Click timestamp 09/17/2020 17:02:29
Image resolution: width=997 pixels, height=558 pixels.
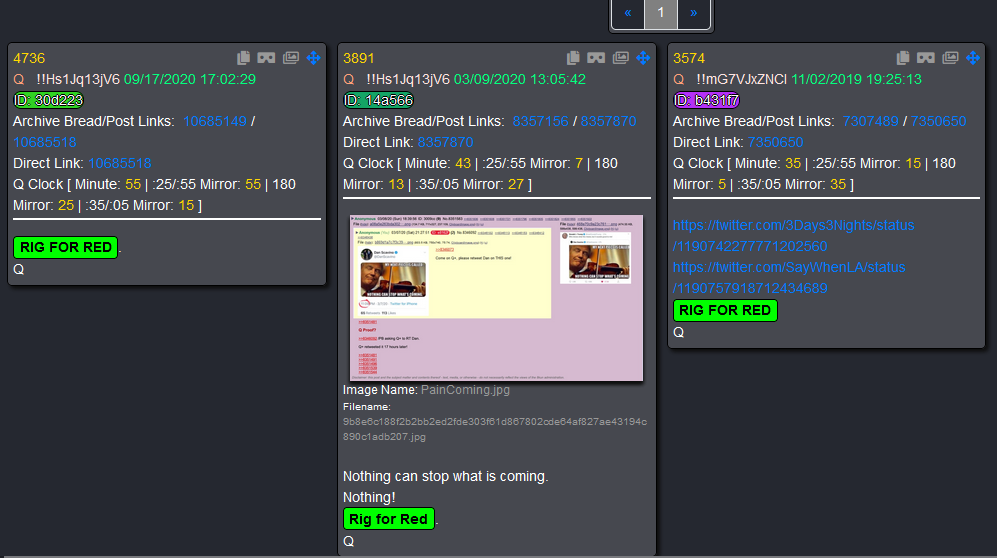tap(189, 79)
